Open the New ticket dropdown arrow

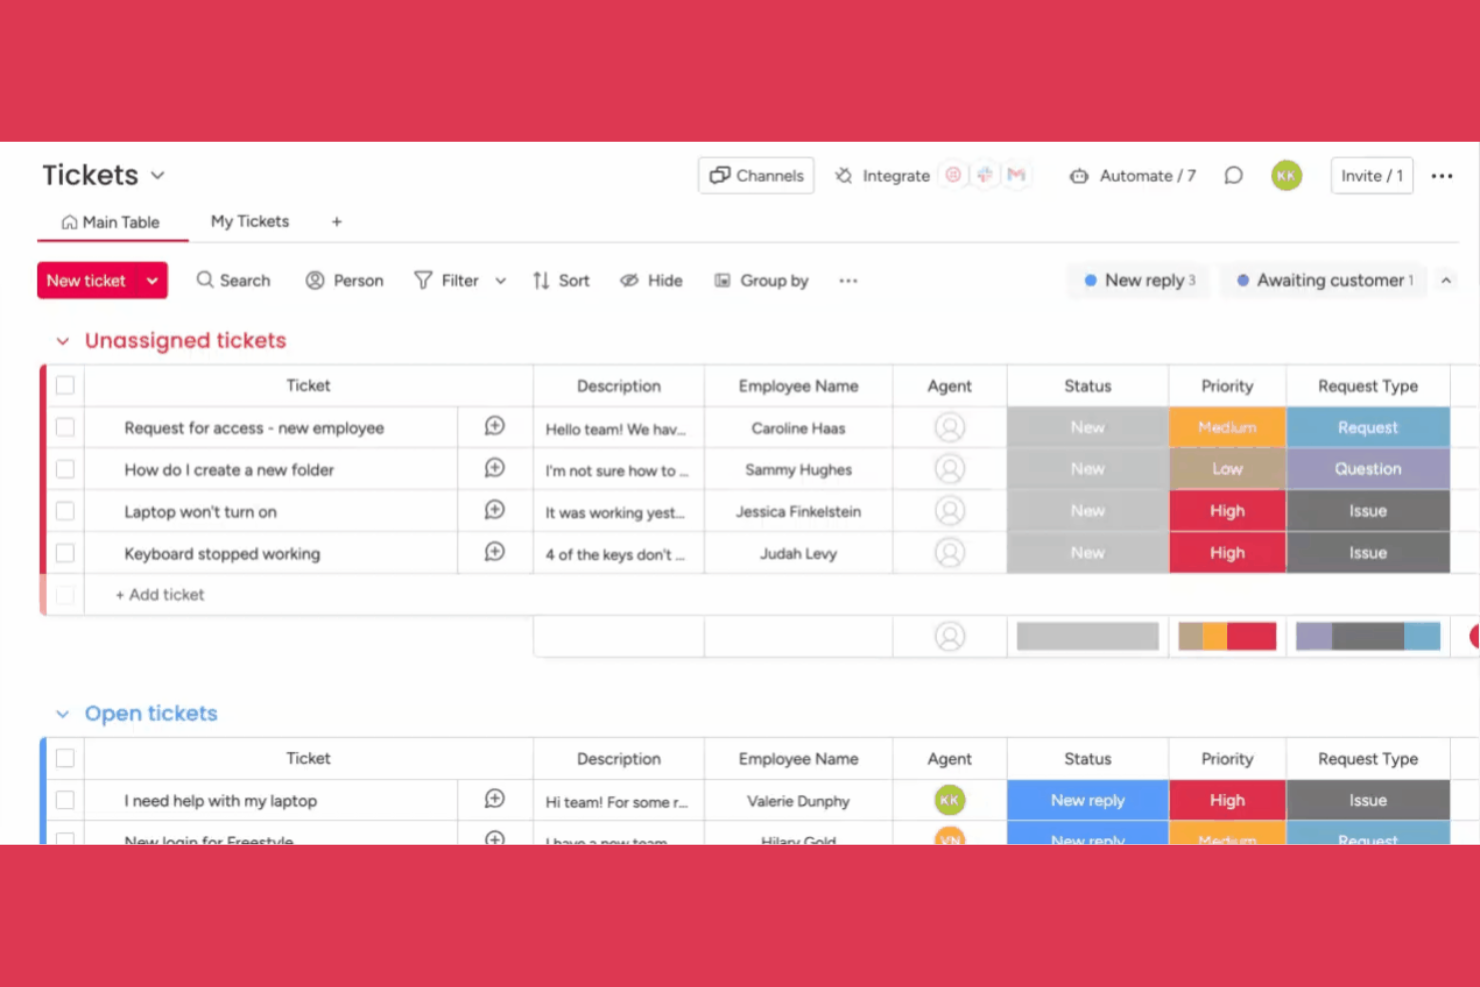[x=151, y=280]
